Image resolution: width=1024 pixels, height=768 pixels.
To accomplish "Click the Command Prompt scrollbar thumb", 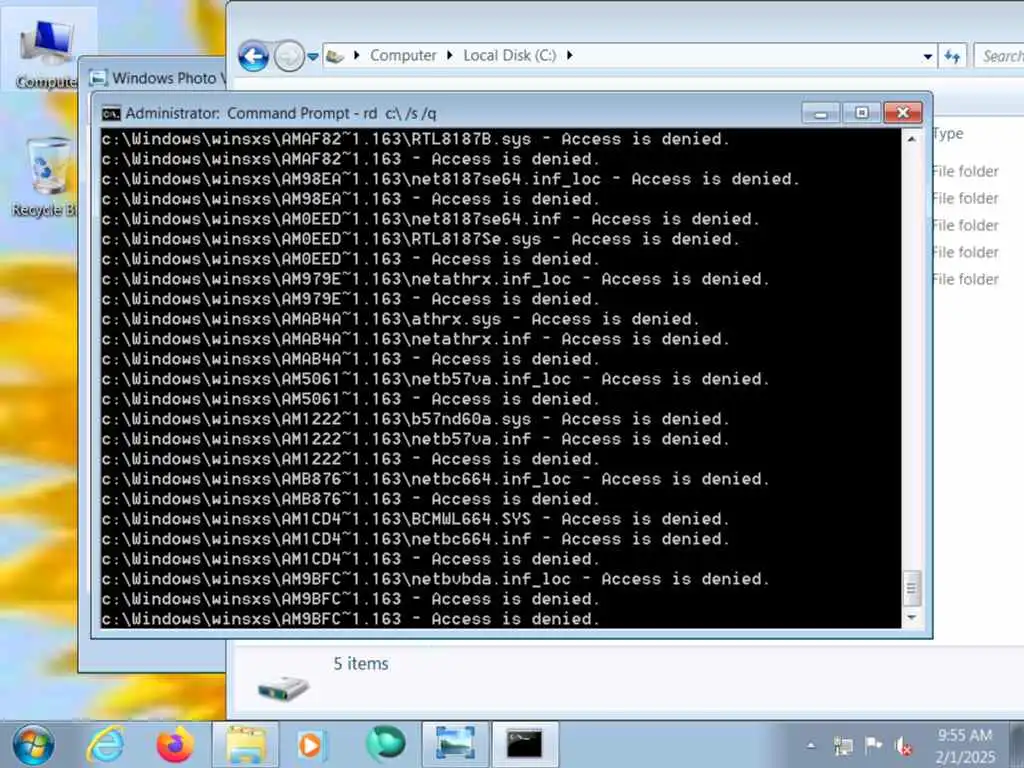I will pyautogui.click(x=912, y=588).
